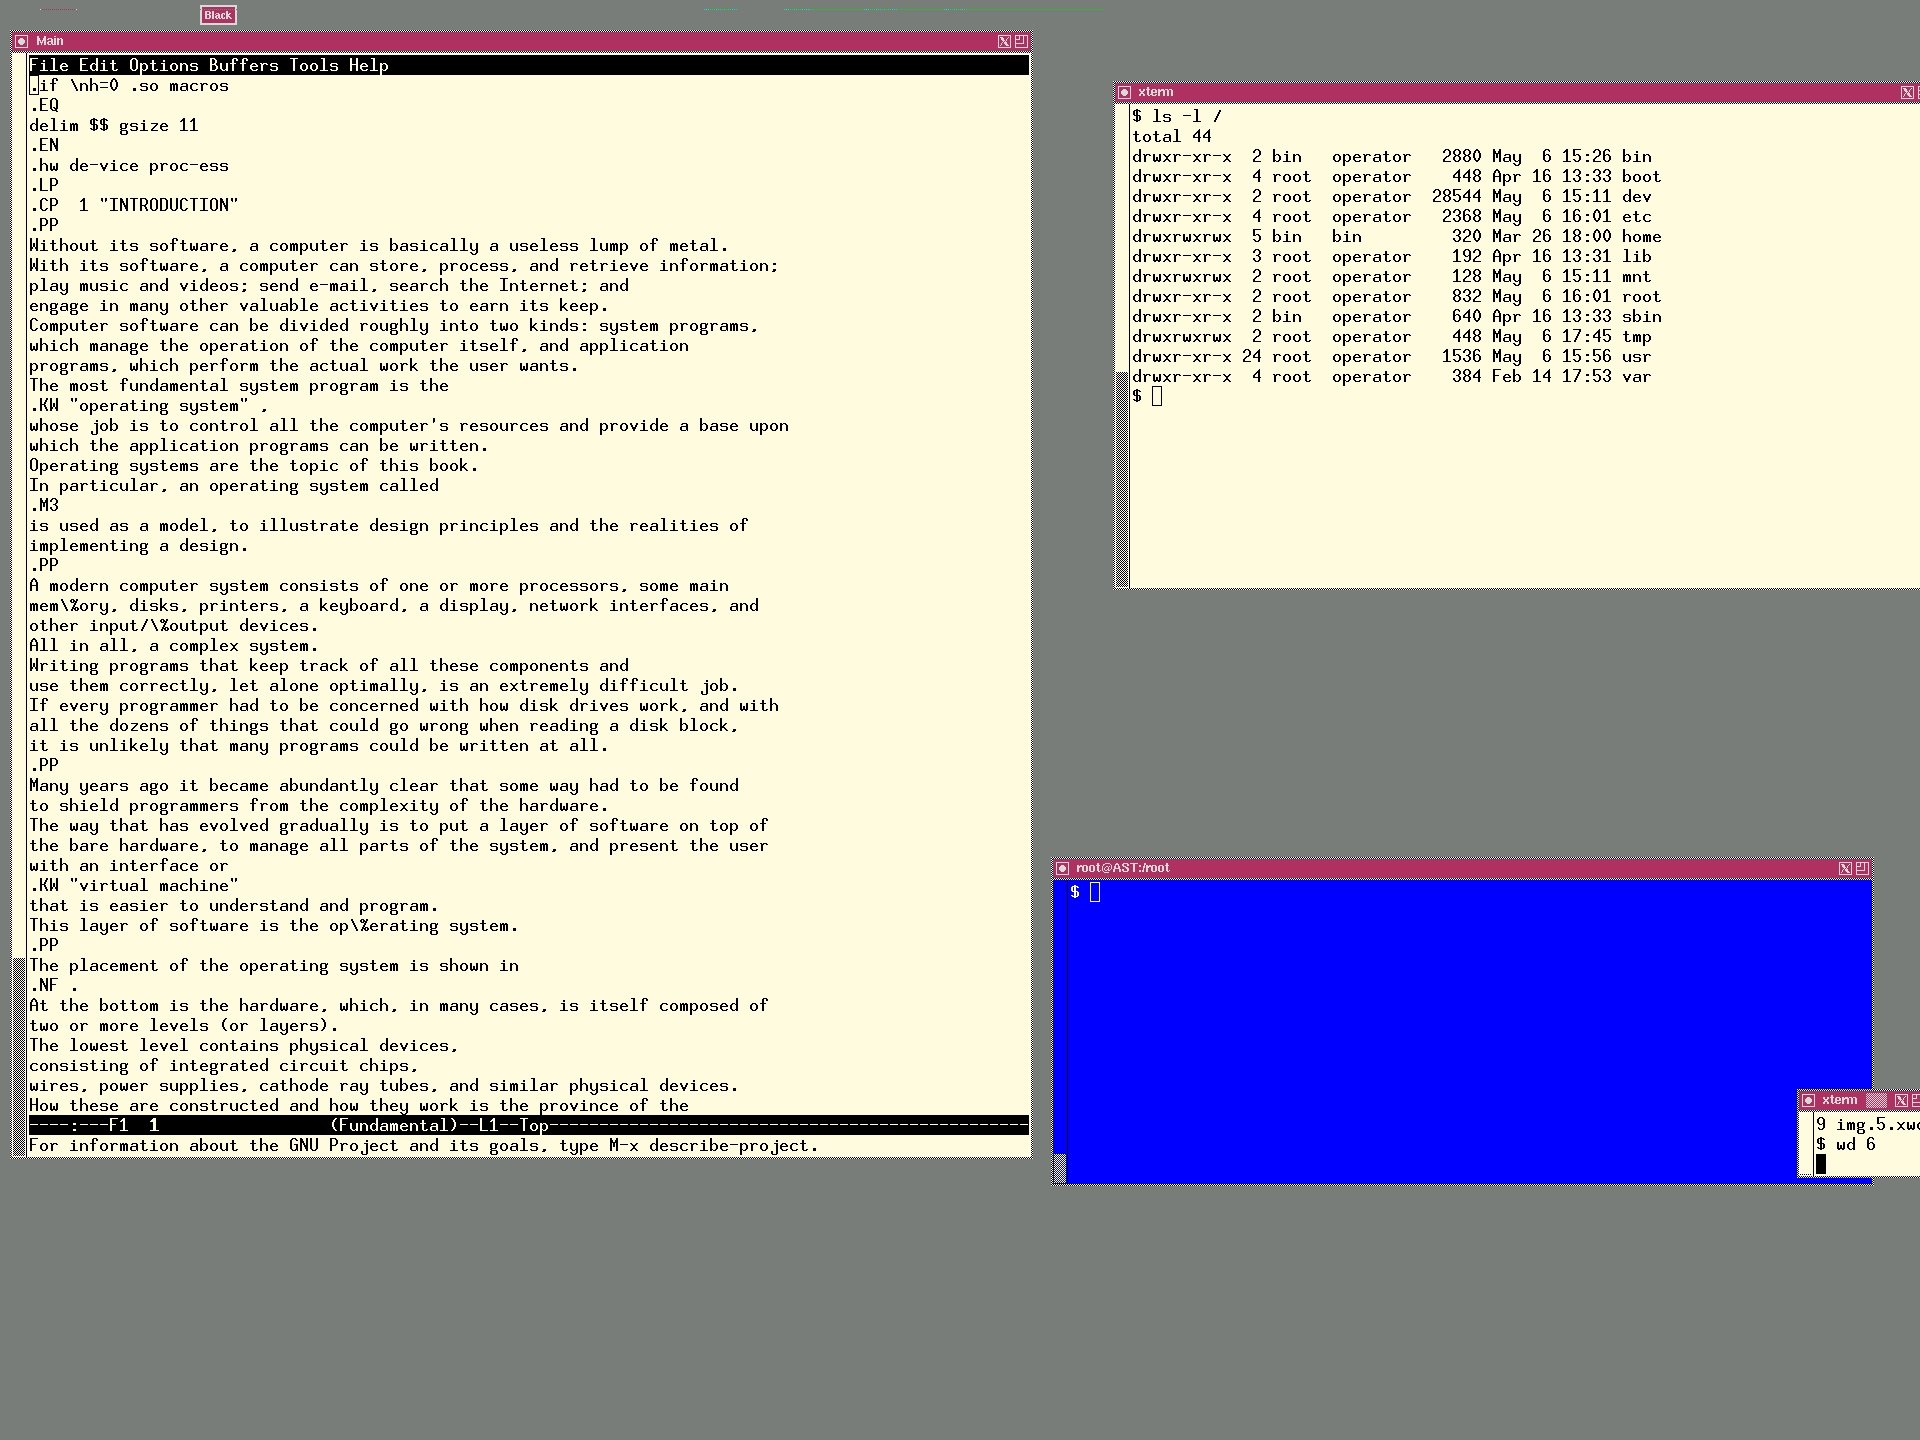The width and height of the screenshot is (1920, 1440).
Task: Click the small xterm's X icon
Action: coord(1901,1100)
